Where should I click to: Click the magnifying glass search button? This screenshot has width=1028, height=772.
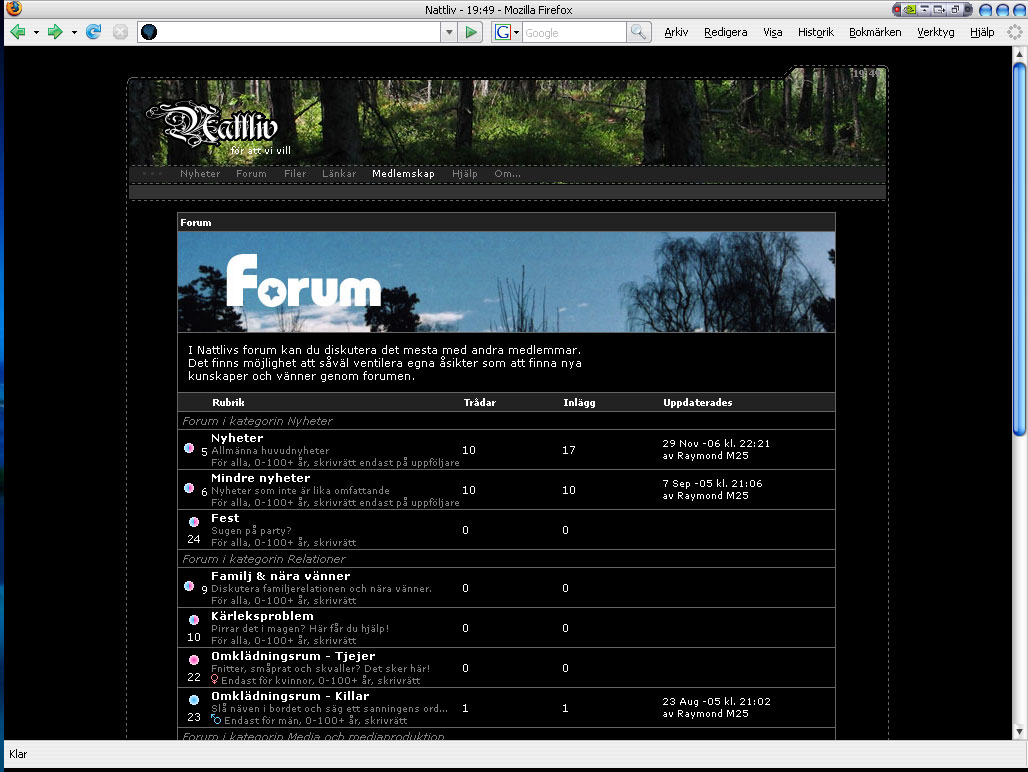coord(639,32)
